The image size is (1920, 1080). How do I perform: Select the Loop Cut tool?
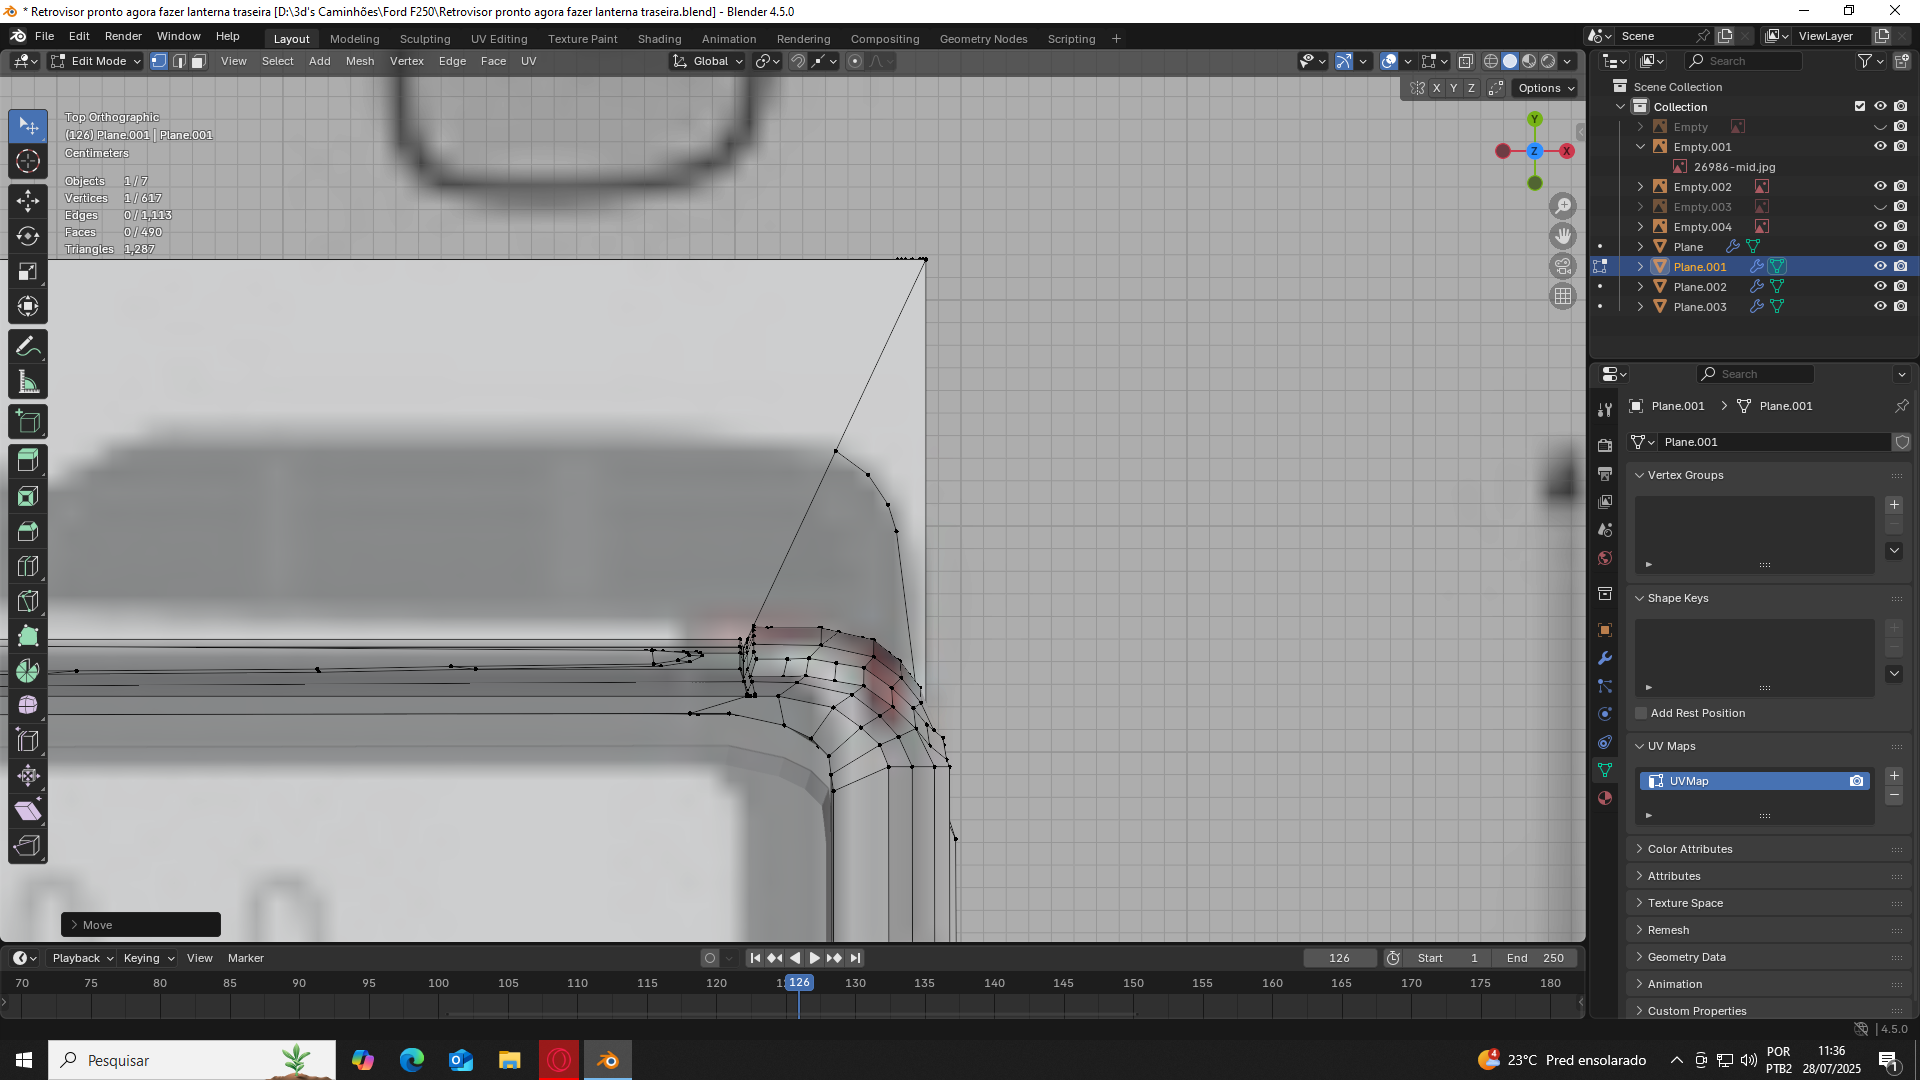(x=28, y=566)
